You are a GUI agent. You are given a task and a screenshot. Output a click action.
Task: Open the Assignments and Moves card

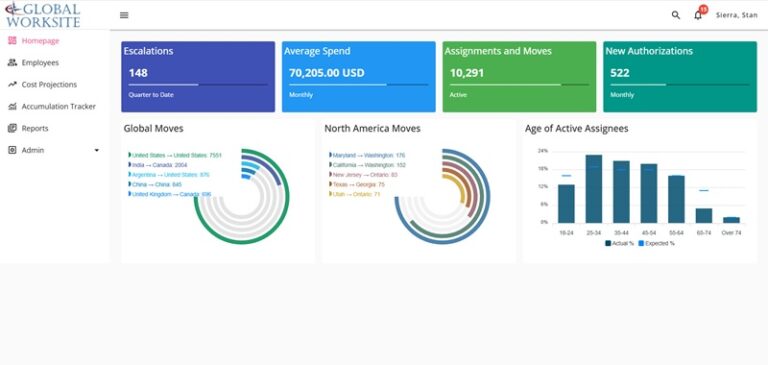tap(519, 76)
